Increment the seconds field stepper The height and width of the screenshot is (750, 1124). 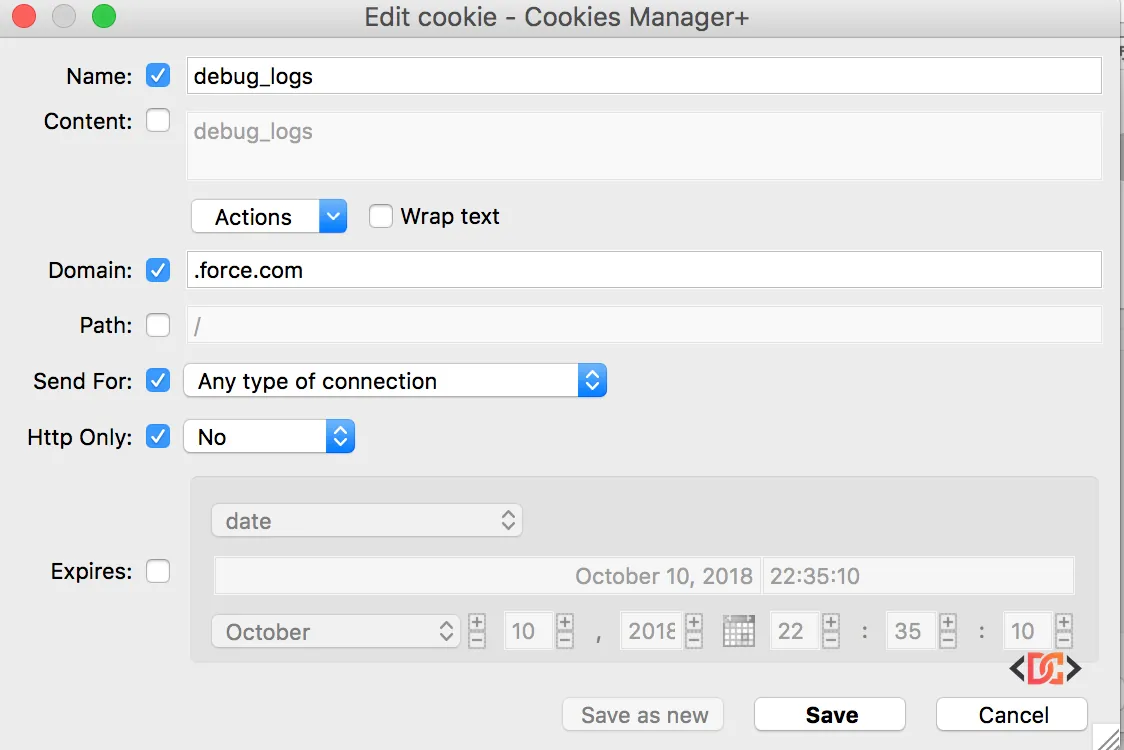pyautogui.click(x=1063, y=624)
